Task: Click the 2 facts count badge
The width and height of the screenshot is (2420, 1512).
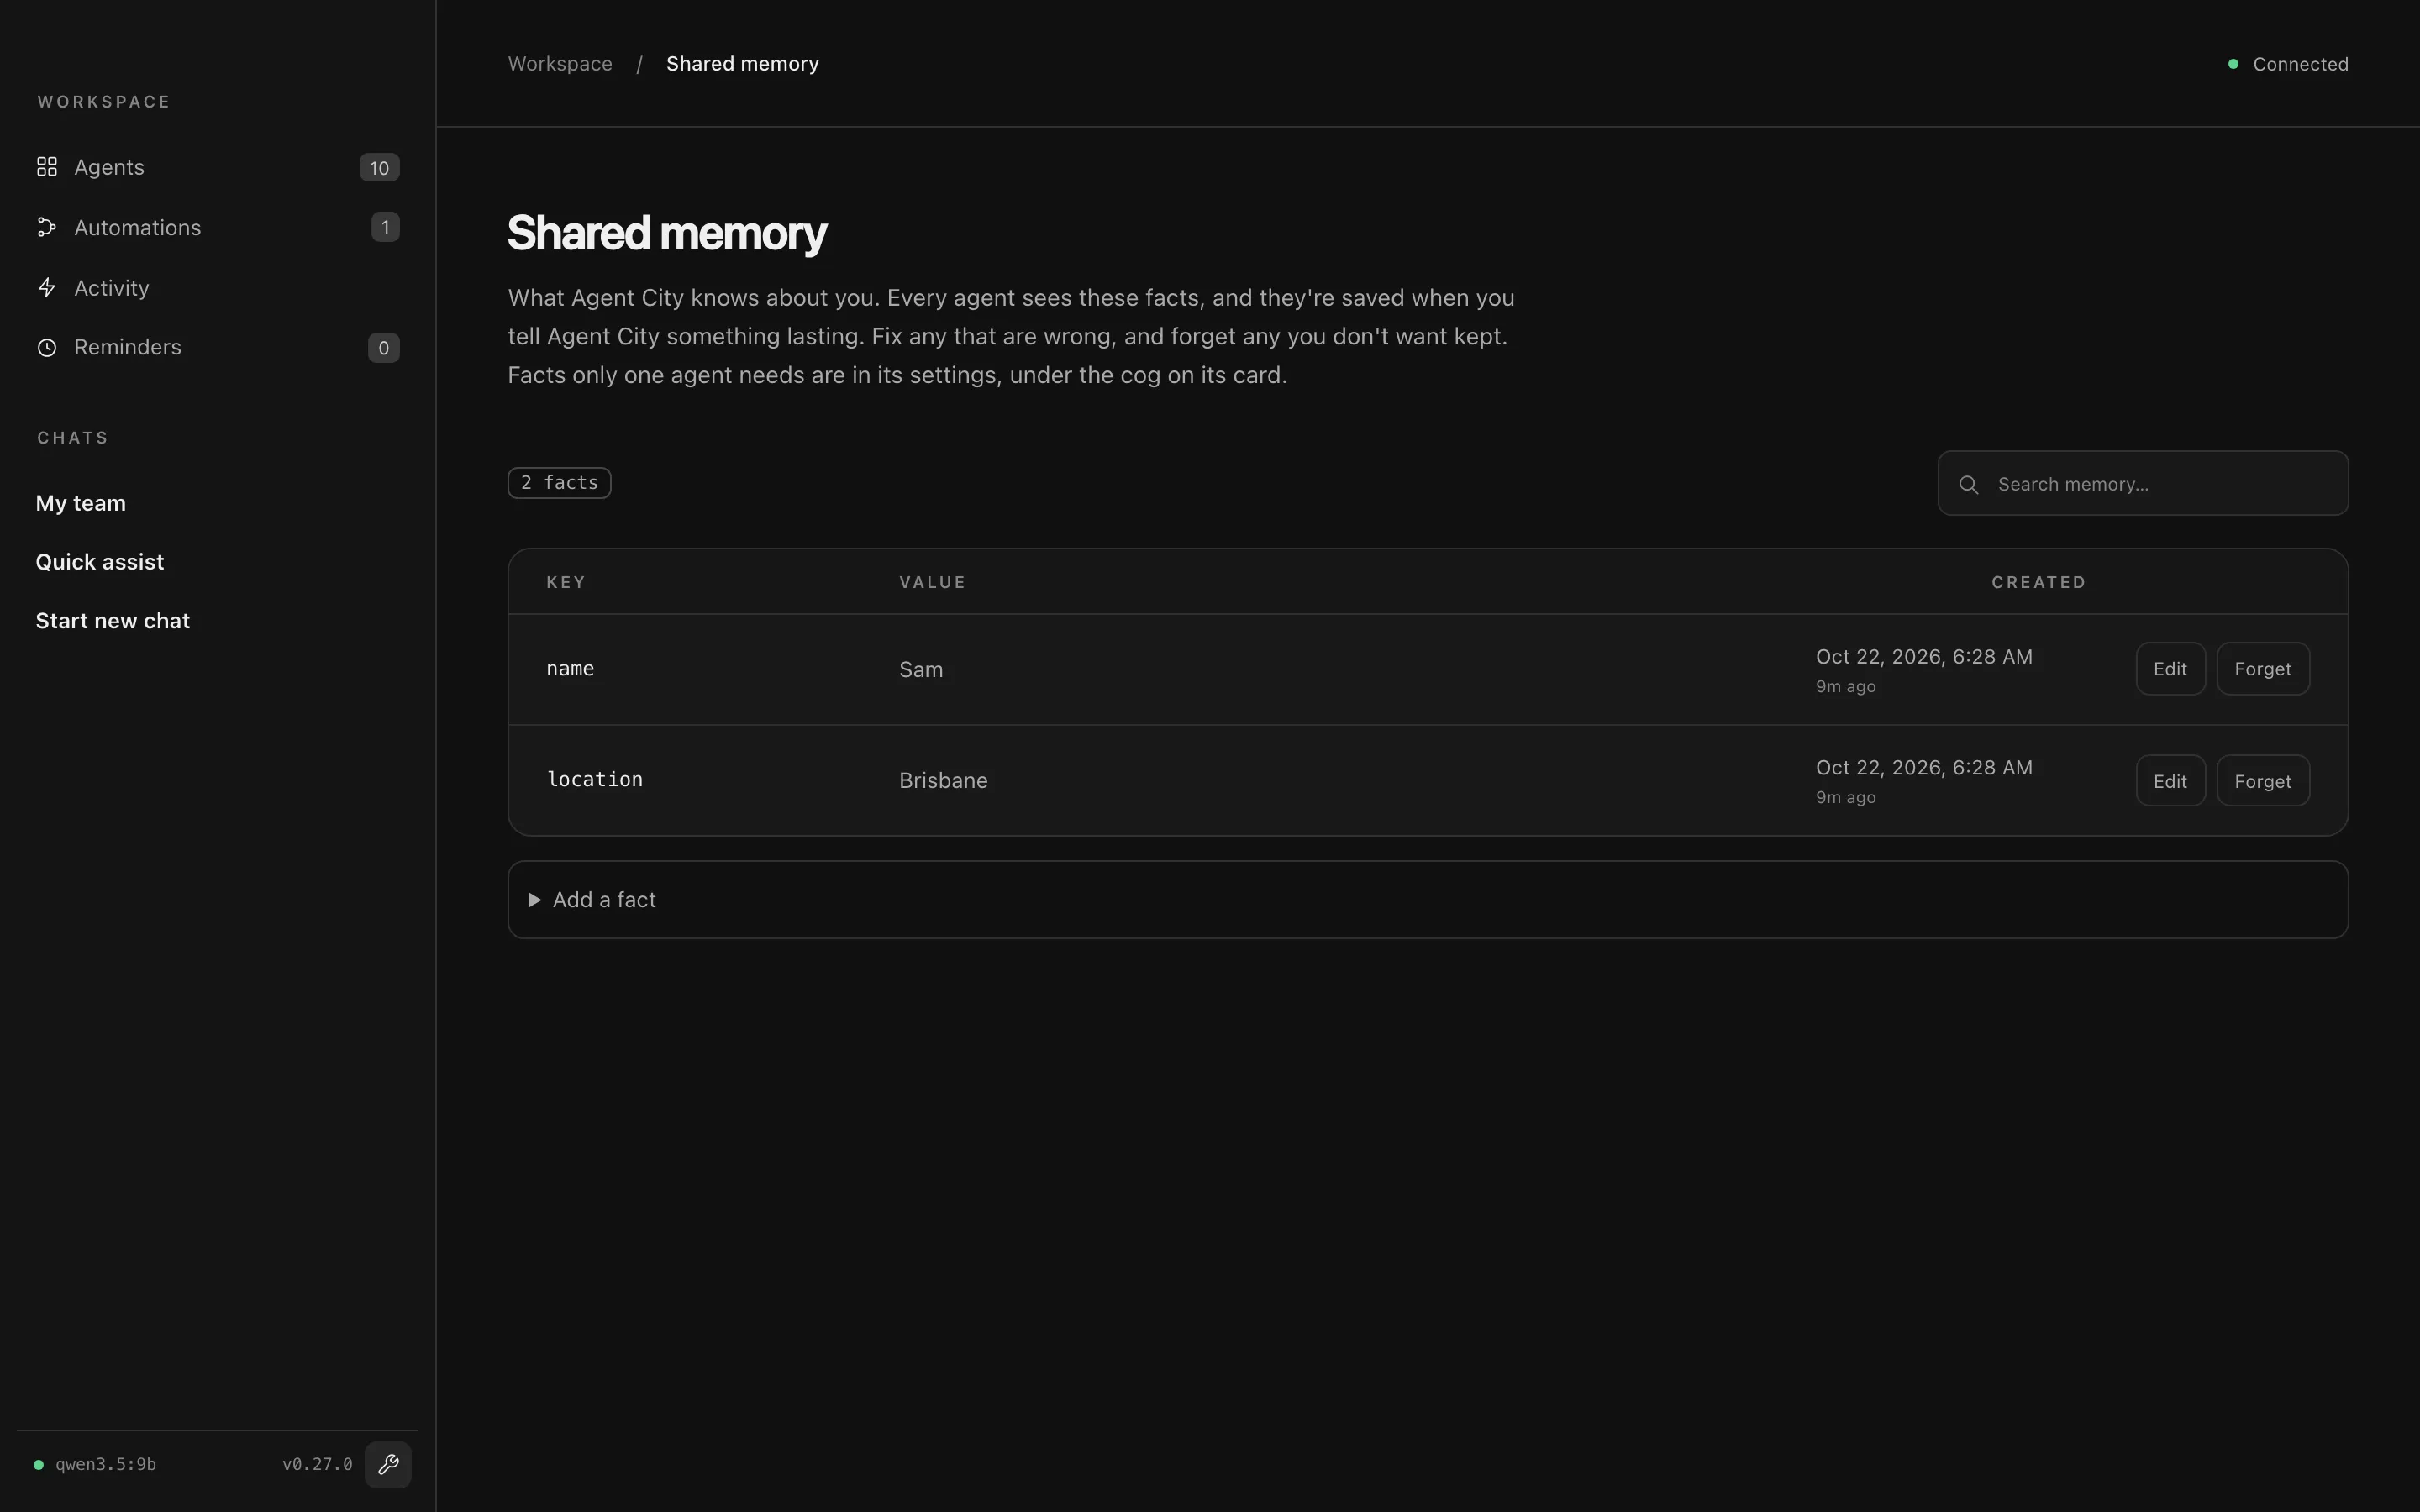Action: click(559, 483)
